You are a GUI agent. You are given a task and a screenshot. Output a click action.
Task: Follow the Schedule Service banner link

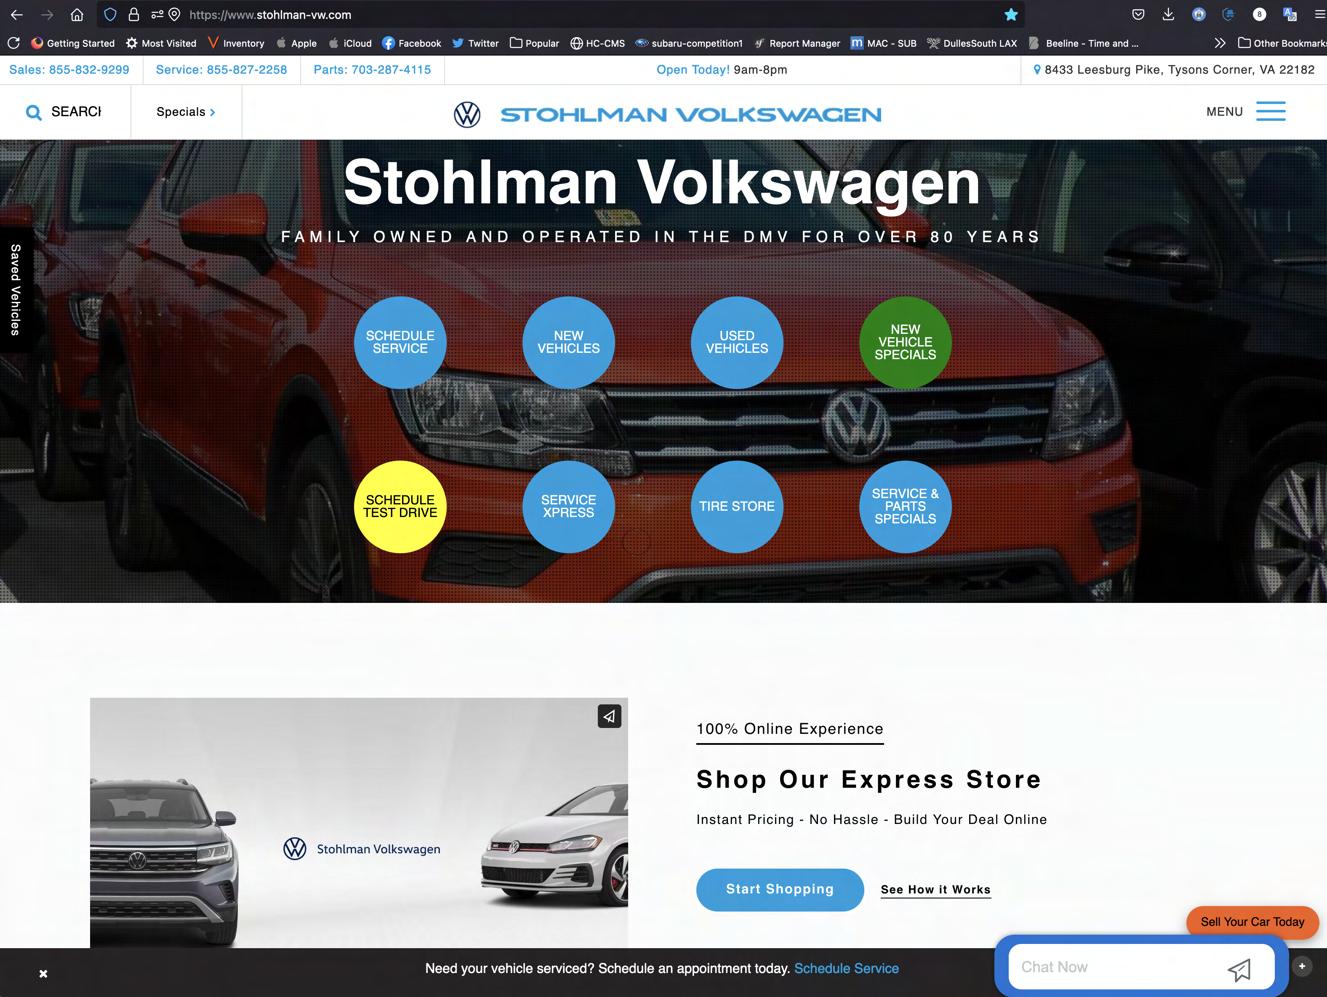click(846, 968)
